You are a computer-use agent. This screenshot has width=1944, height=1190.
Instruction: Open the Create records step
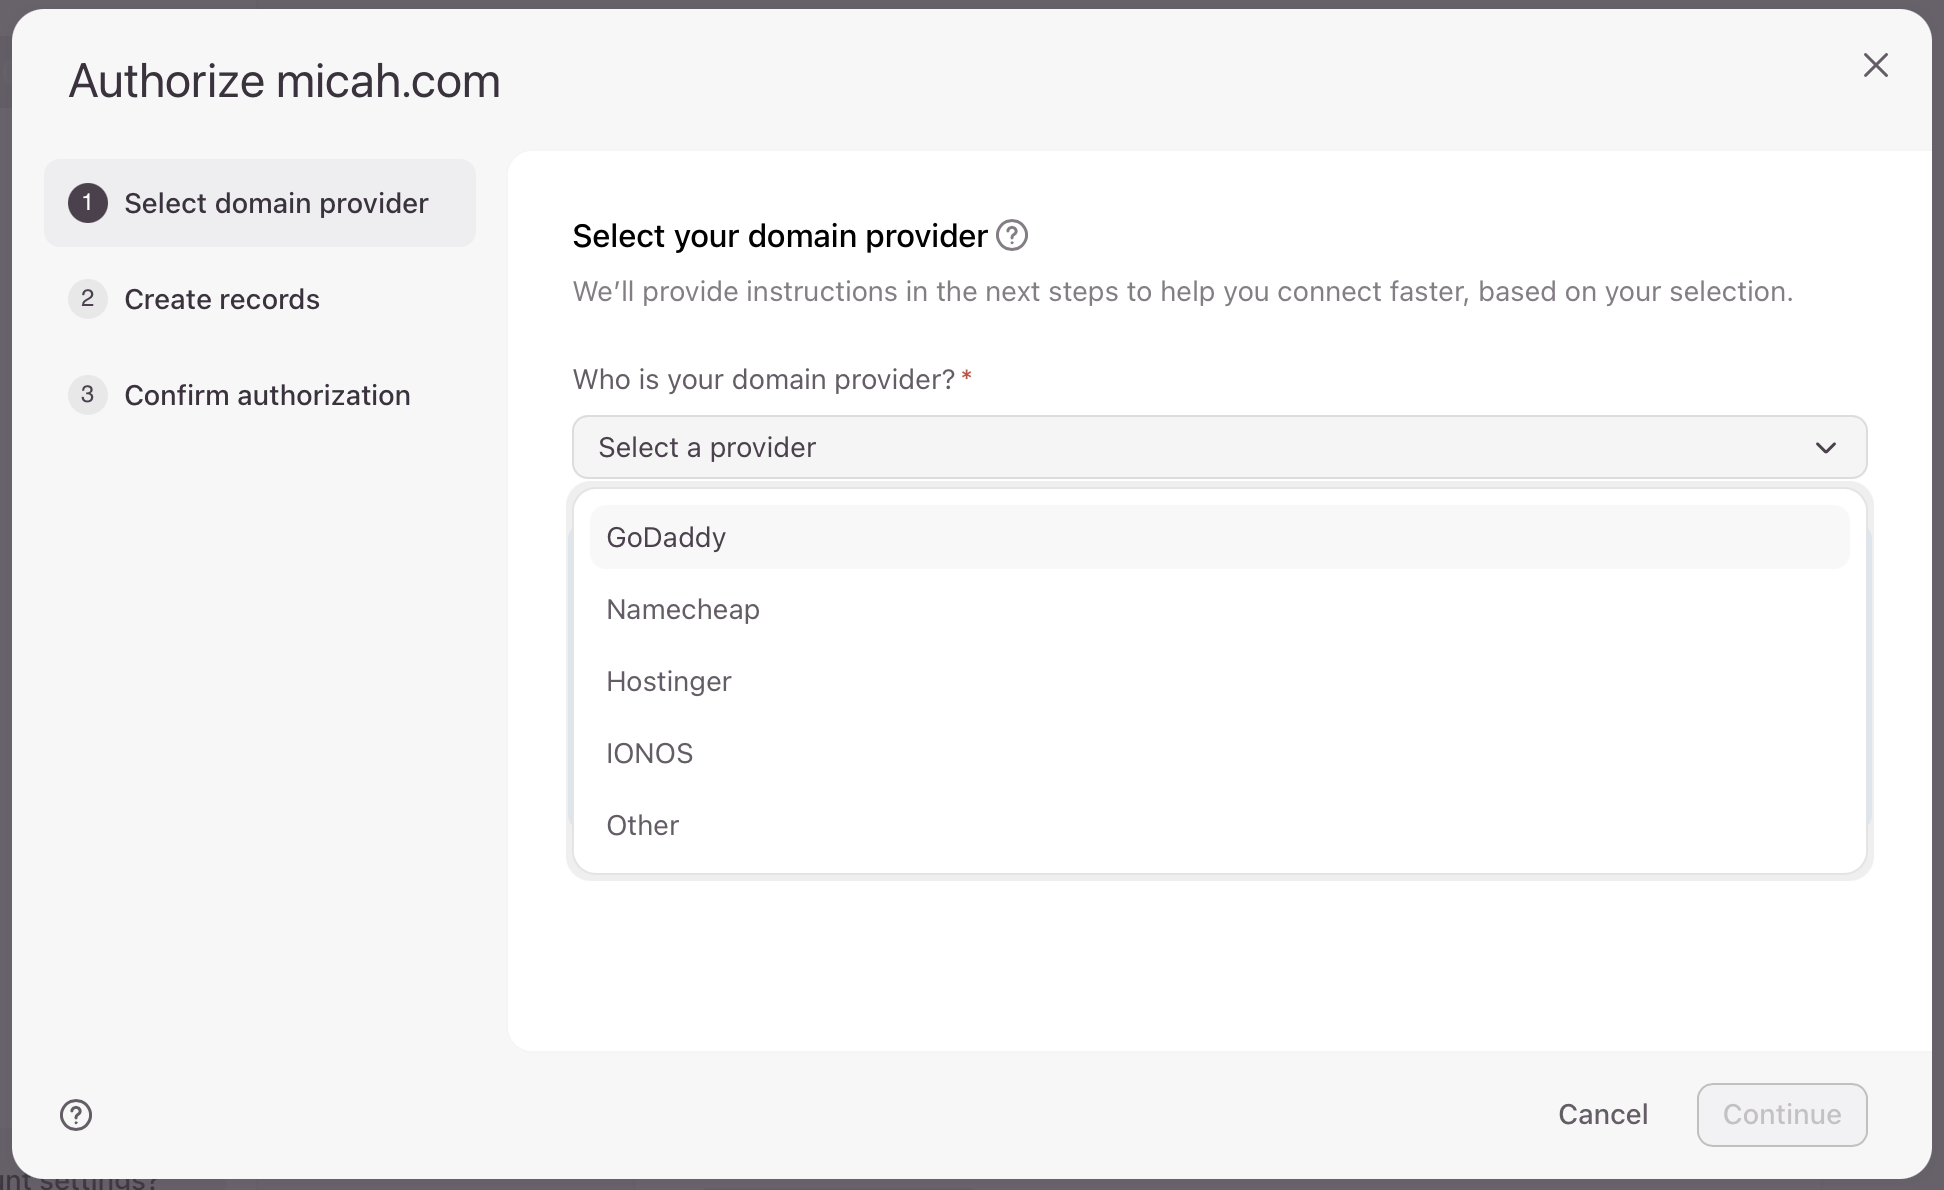pos(222,299)
